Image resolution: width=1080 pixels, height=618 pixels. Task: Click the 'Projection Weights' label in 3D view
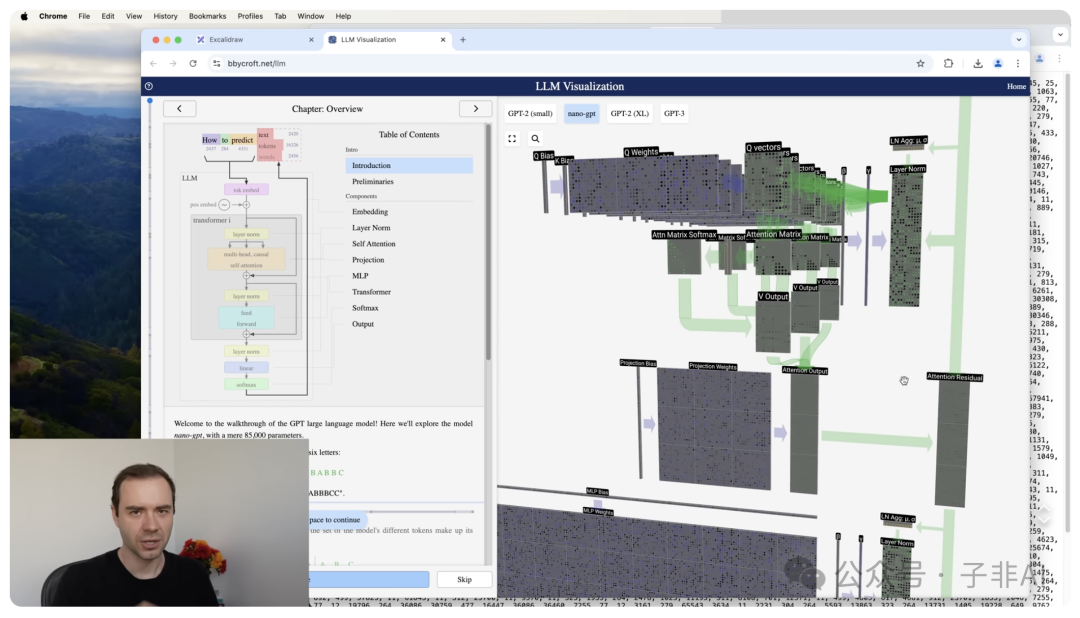pyautogui.click(x=713, y=367)
